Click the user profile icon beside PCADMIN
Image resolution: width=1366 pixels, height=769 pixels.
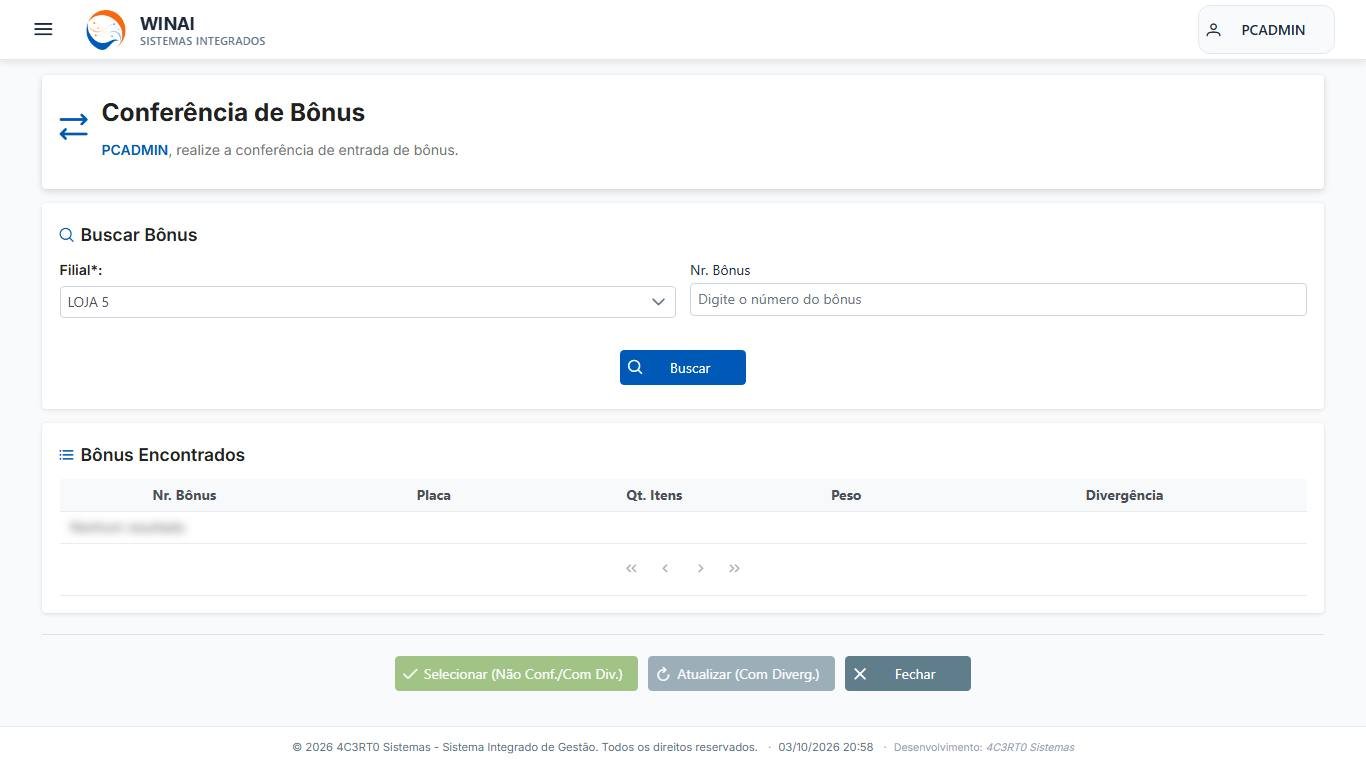[1214, 30]
